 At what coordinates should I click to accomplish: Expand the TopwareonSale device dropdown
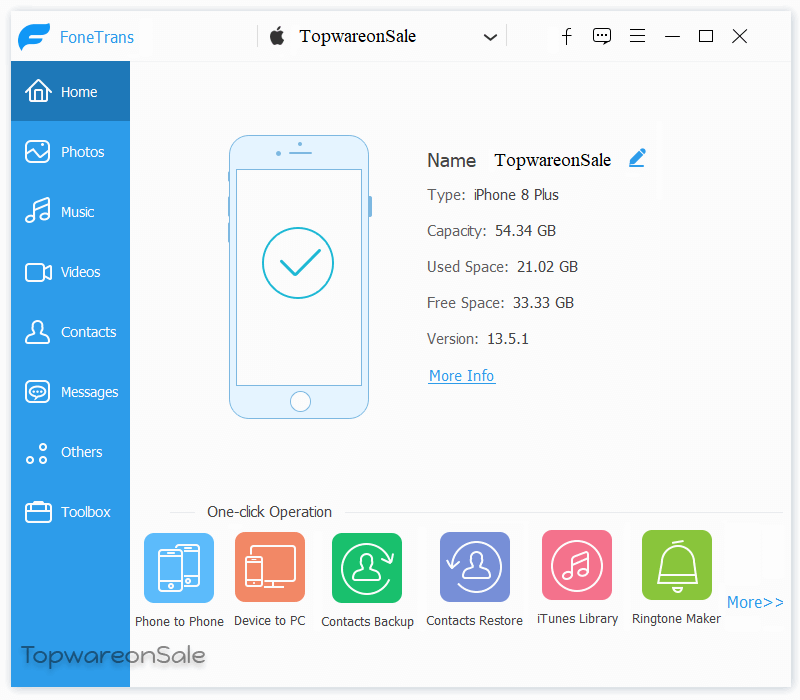point(490,37)
